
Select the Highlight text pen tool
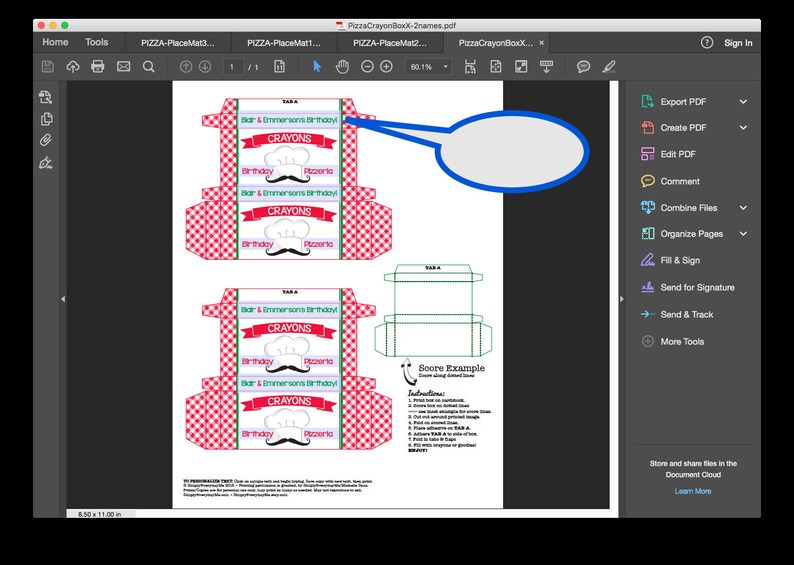click(x=609, y=66)
